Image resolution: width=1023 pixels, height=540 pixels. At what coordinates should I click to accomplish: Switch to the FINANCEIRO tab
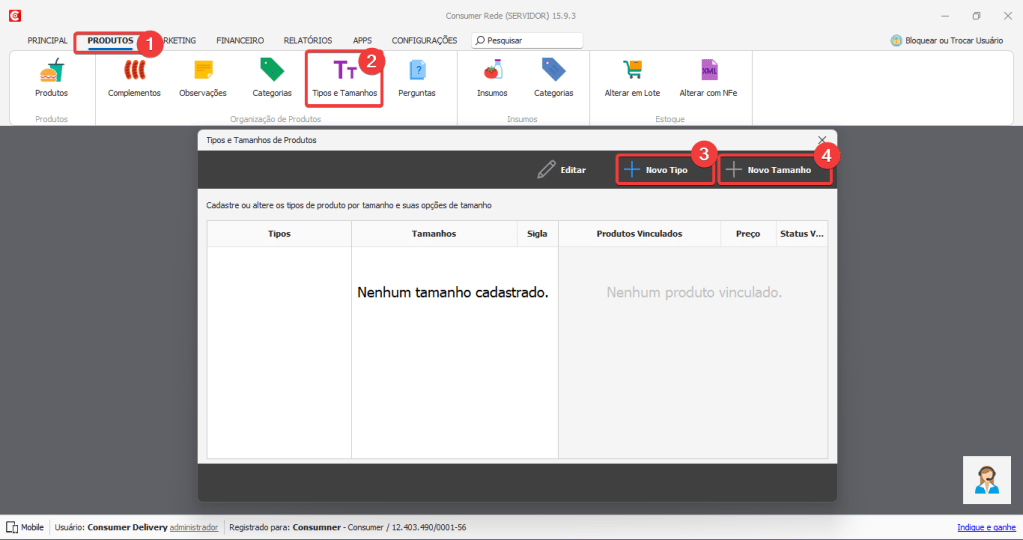coord(240,40)
